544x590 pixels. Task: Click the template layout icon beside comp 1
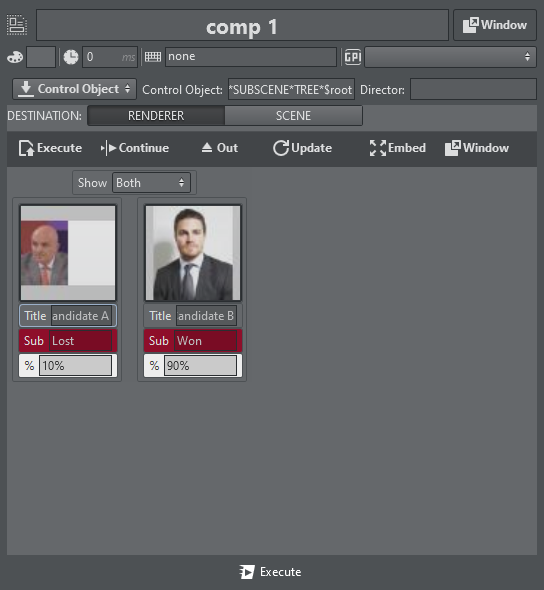pos(17,25)
